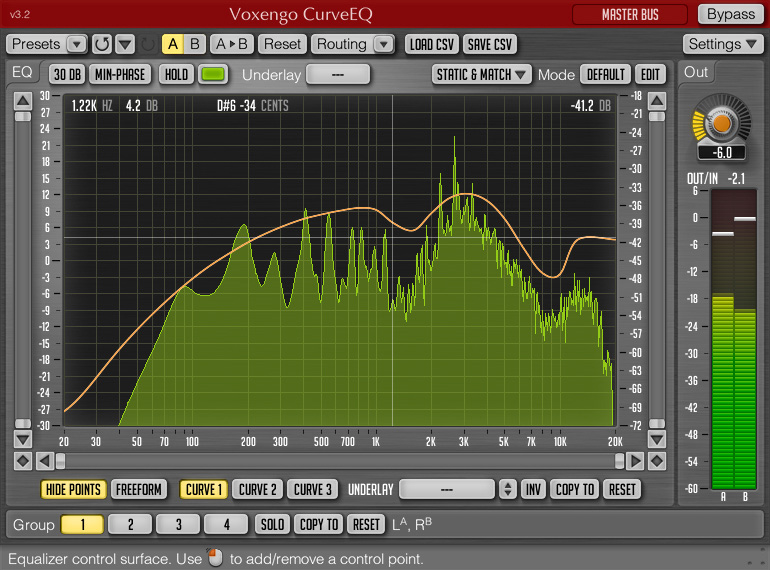Adjust the orange output gain knob

pyautogui.click(x=722, y=122)
